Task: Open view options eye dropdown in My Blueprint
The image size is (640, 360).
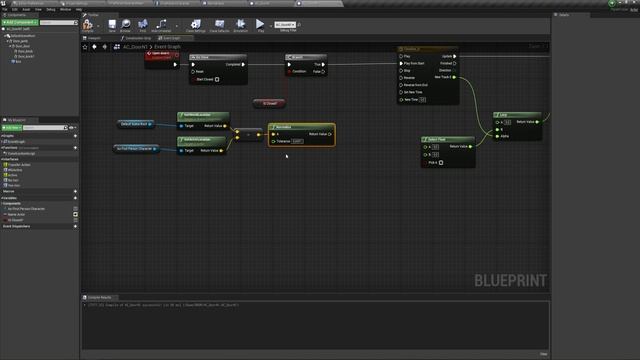Action: point(72,128)
